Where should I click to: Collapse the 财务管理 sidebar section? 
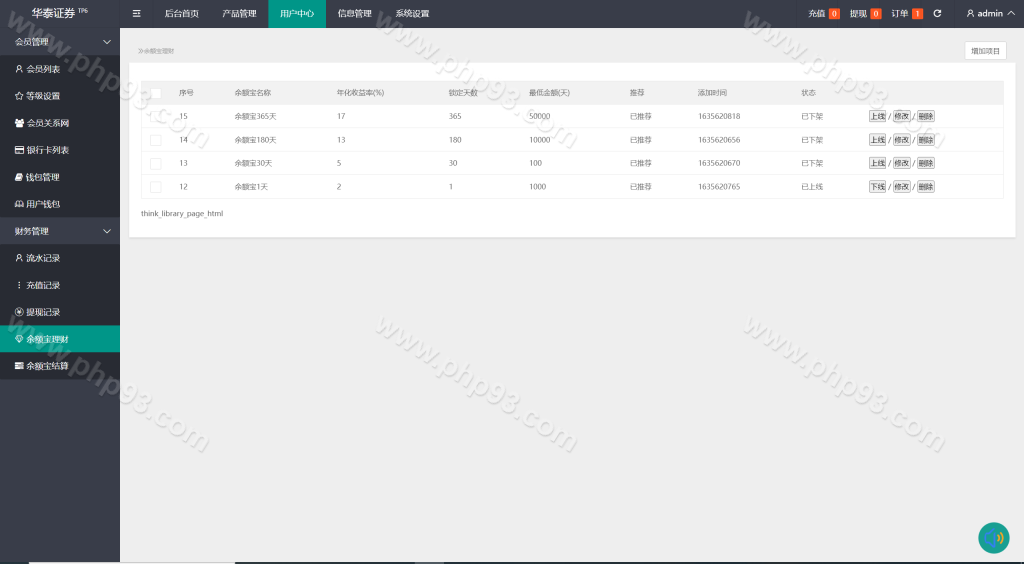(x=107, y=231)
